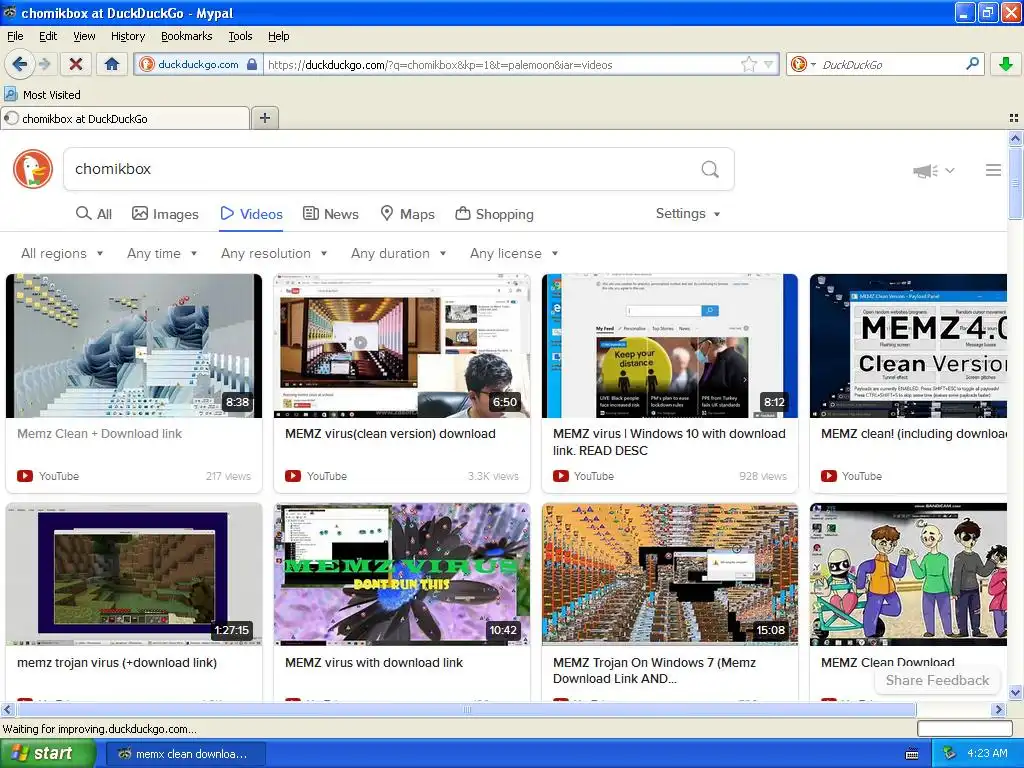Expand the All regions filter
The height and width of the screenshot is (768, 1024).
[x=62, y=253]
